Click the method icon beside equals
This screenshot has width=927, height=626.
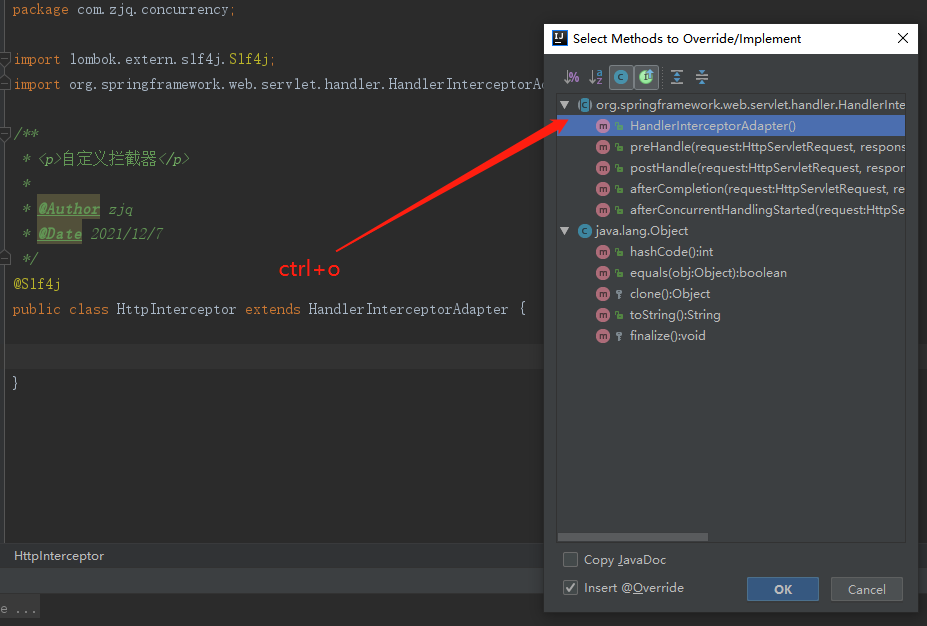click(x=602, y=273)
